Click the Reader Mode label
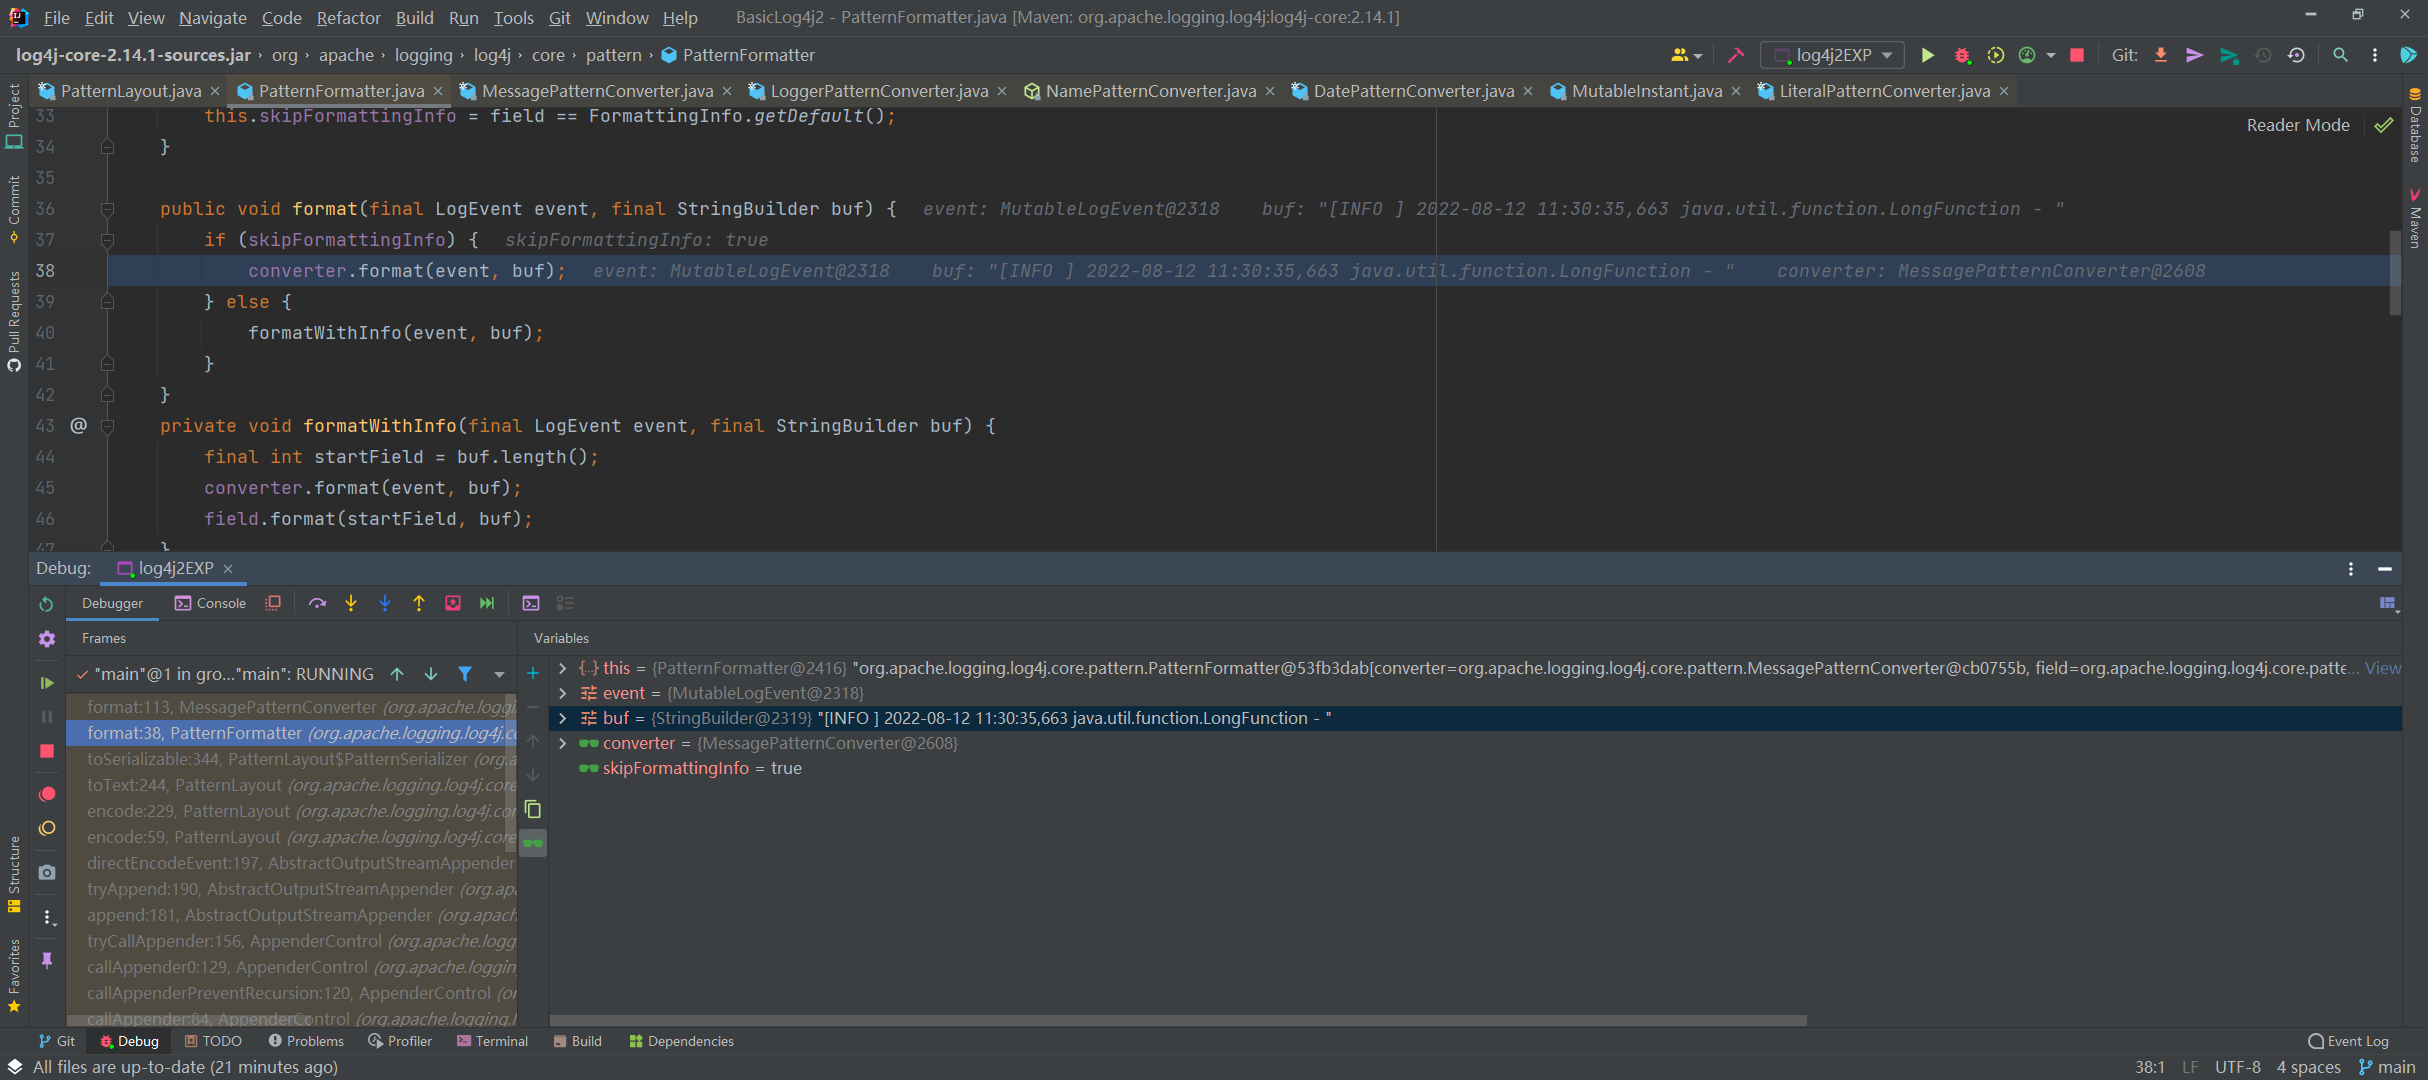This screenshot has width=2428, height=1080. tap(2297, 125)
